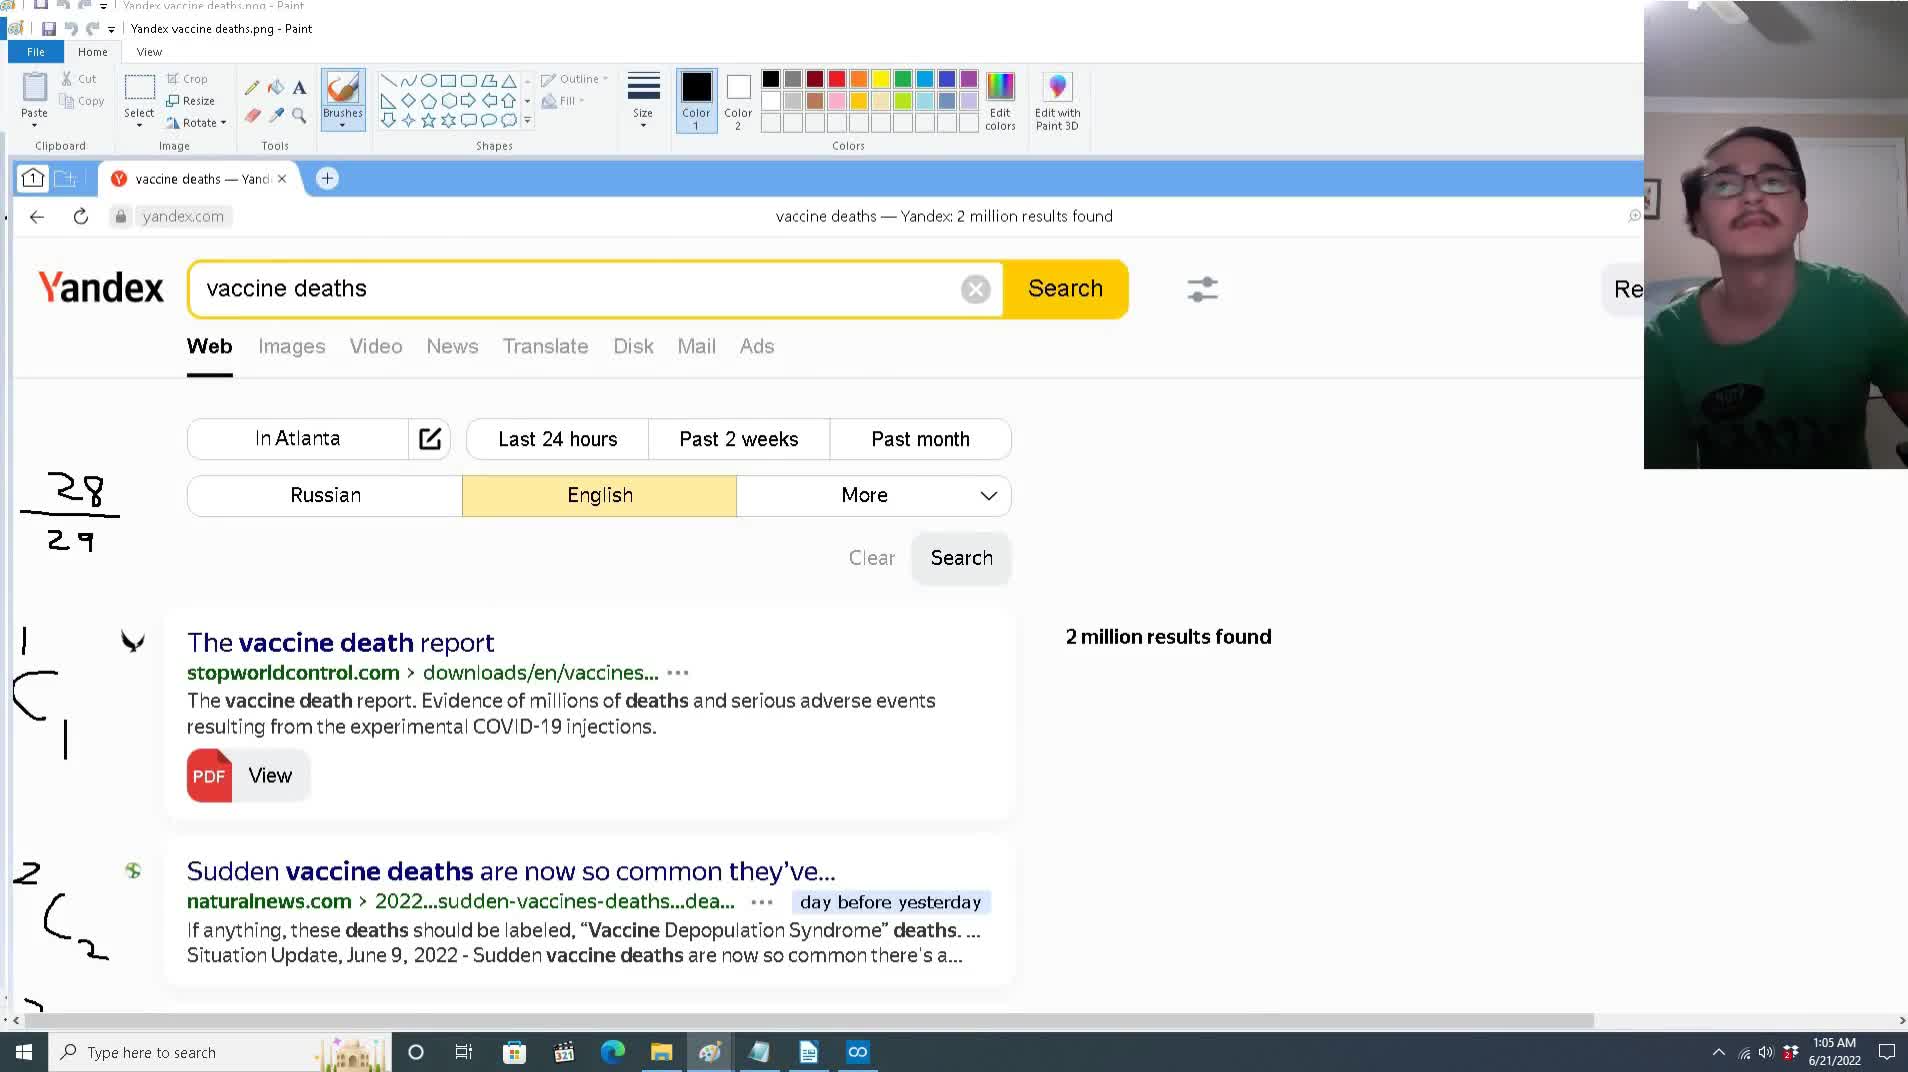
Task: Open the Select dropdown arrow
Action: pos(139,125)
